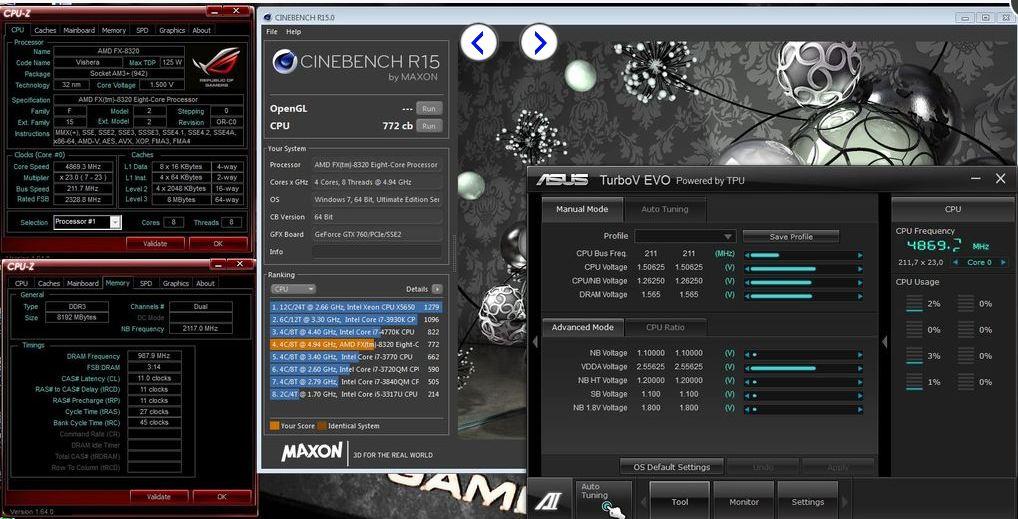
Task: Select the Advanced Mode tab in TurboV
Action: (x=582, y=327)
